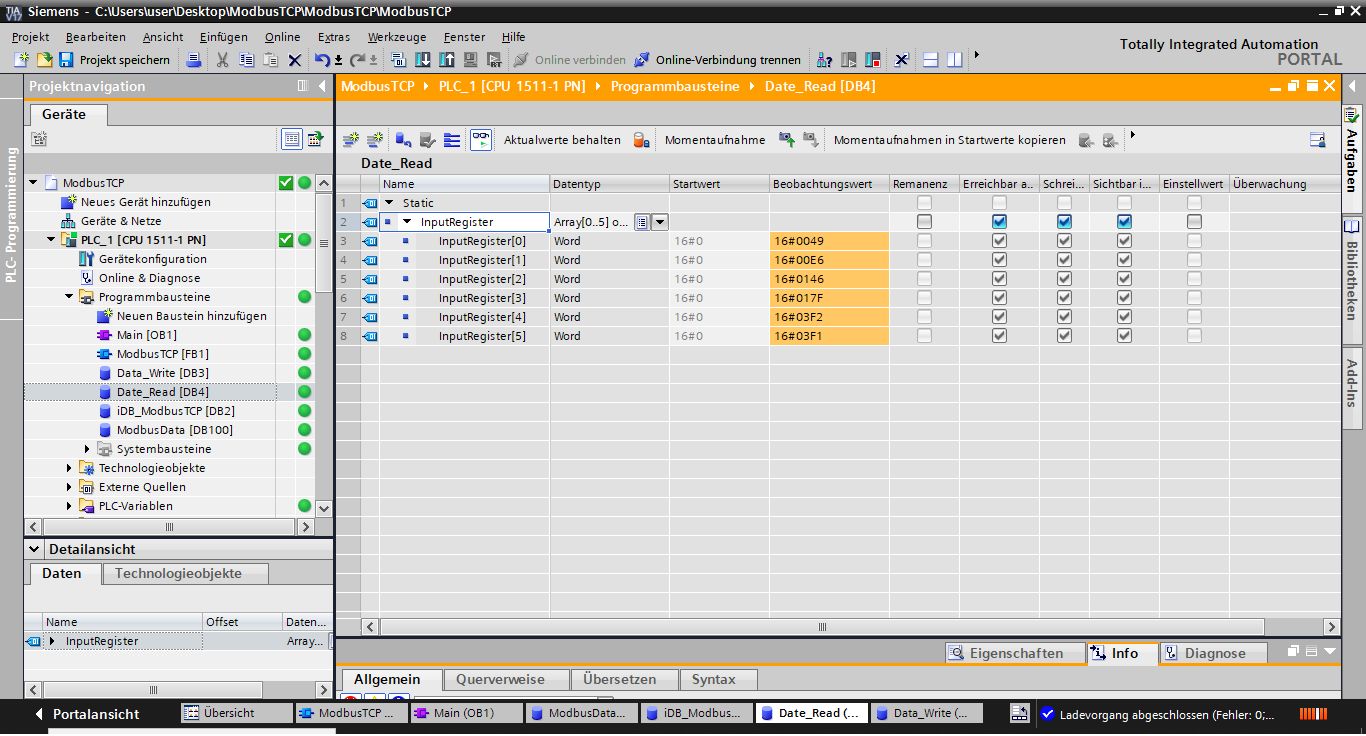Screen dimensions: 1366x736
Task: Toggle Remanenz checkbox for InputRegister array
Action: click(924, 222)
